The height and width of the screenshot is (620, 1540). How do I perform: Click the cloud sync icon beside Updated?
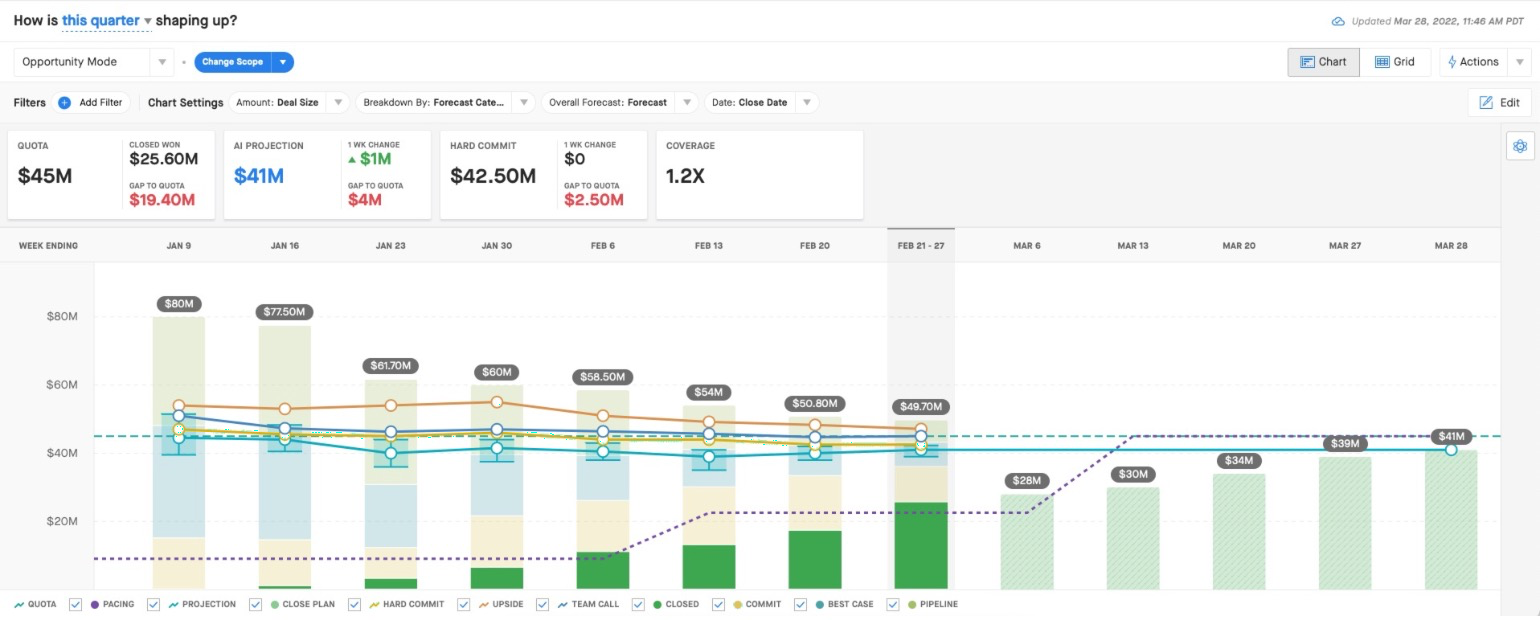tap(1338, 21)
